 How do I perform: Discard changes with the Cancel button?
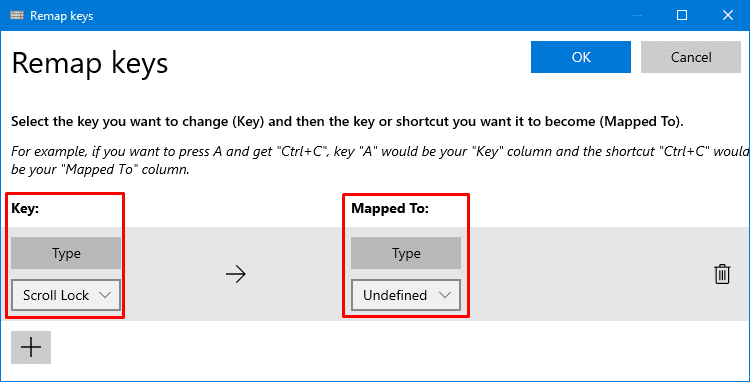[x=691, y=57]
